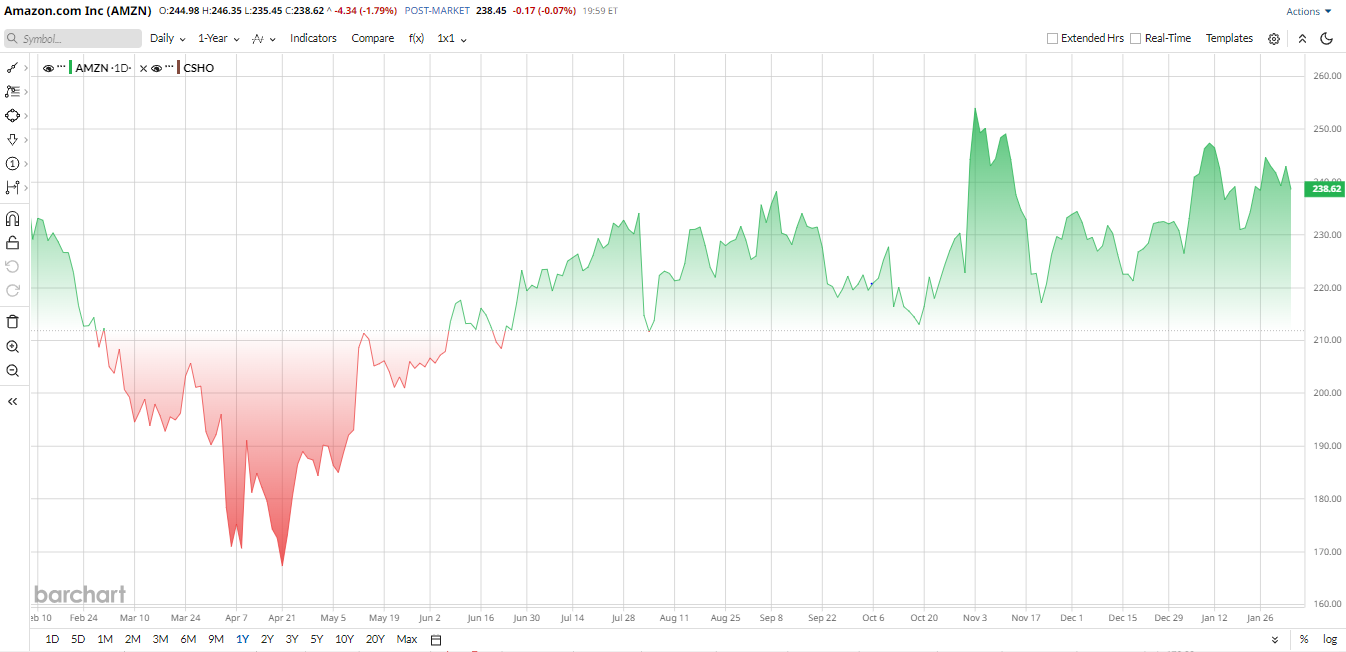Select the 1M time range
Viewport: 1346px width, 652px height.
(105, 640)
